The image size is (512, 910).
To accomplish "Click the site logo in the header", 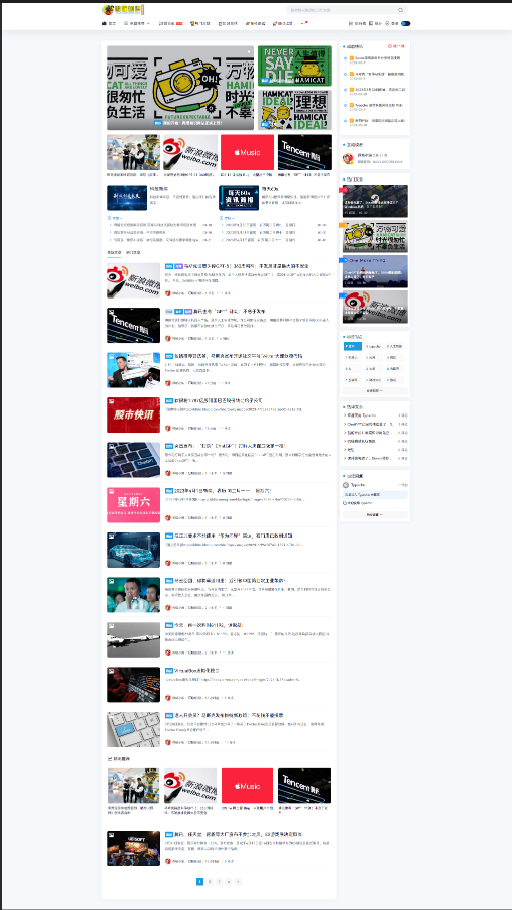I will point(123,10).
